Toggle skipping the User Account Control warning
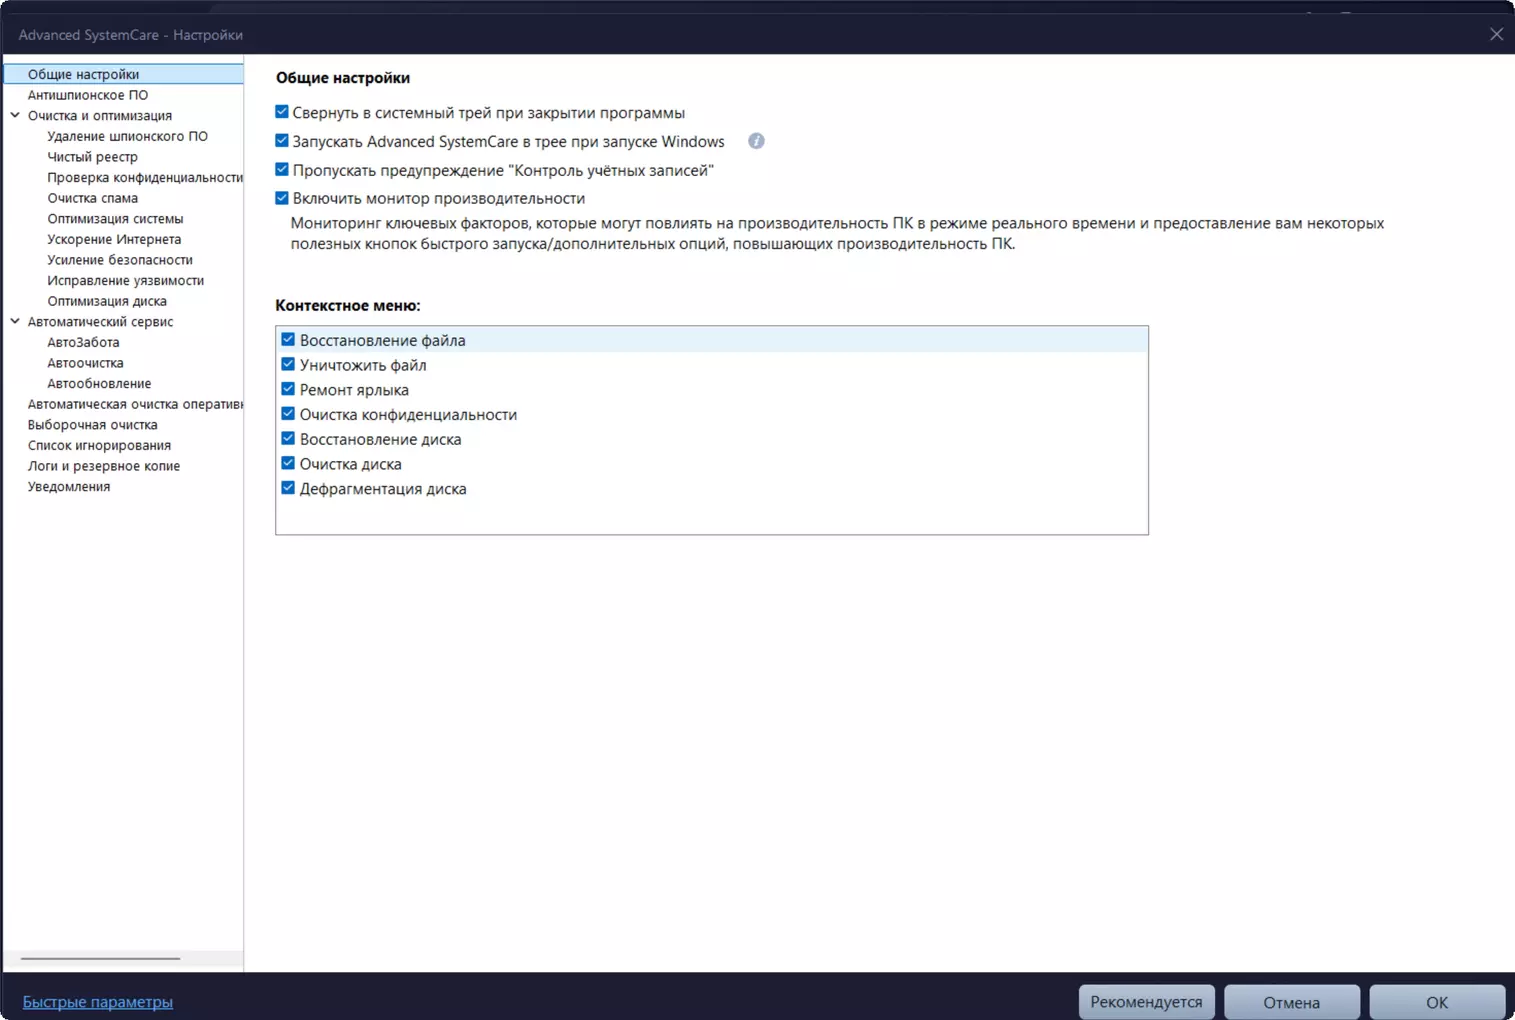Screen dimensions: 1515x1020 pos(282,170)
